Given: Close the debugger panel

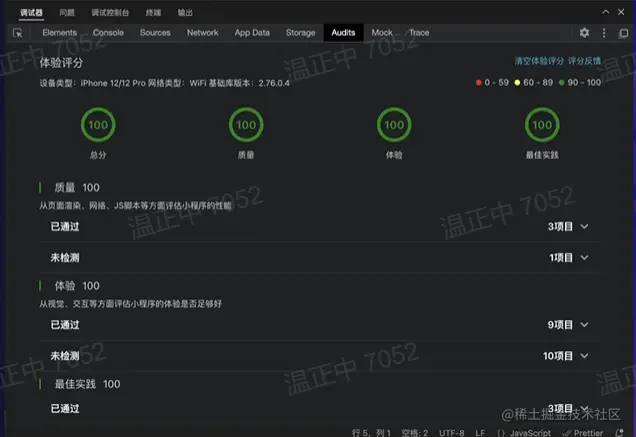Looking at the screenshot, I should [621, 12].
